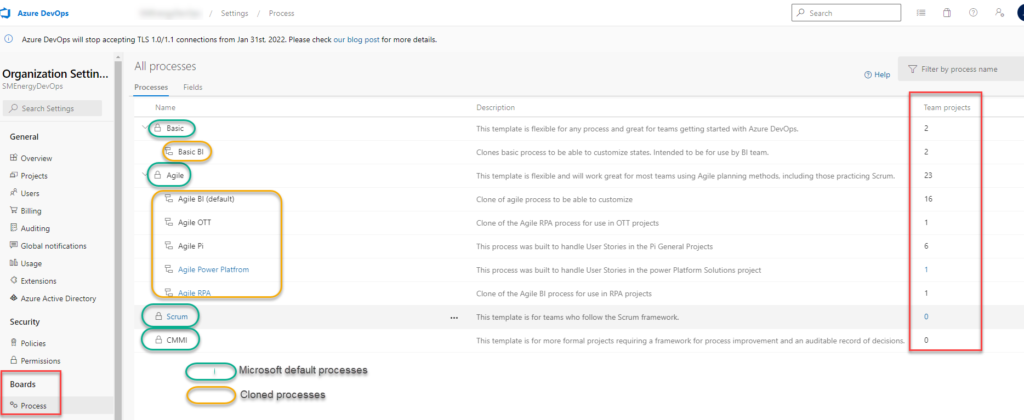The height and width of the screenshot is (420, 1024).
Task: Select the Agile BI (default) row
Action: pos(578,199)
